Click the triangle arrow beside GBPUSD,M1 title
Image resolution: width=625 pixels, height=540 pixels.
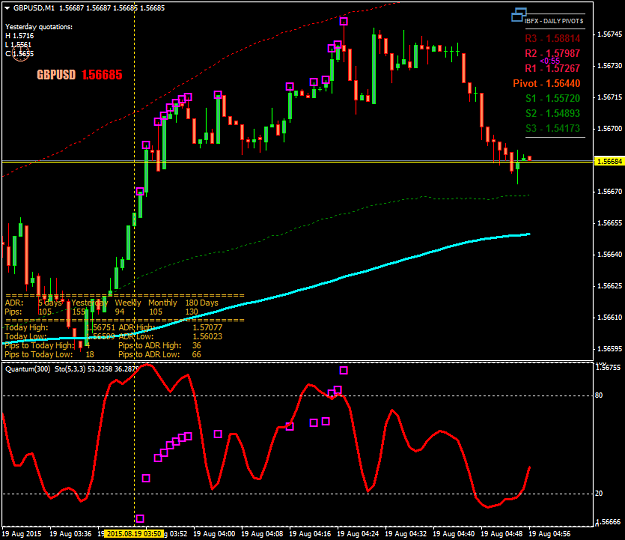pos(7,8)
